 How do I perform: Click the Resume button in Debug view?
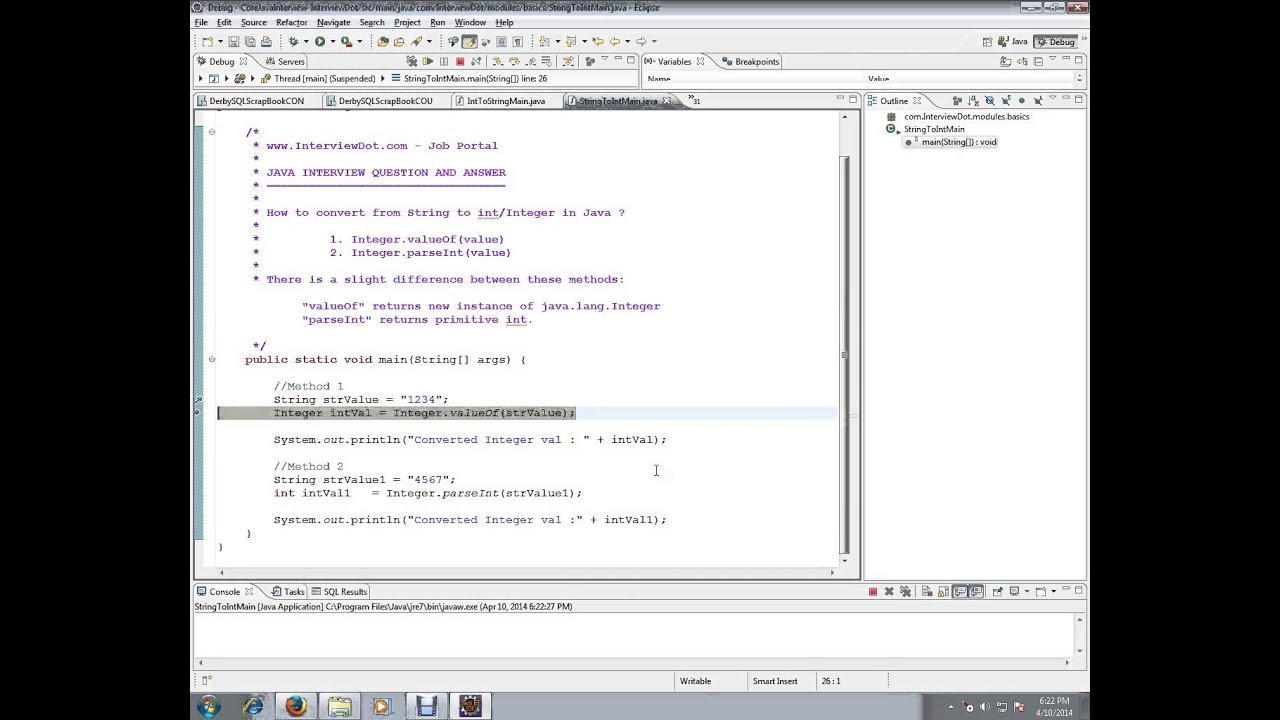click(428, 61)
